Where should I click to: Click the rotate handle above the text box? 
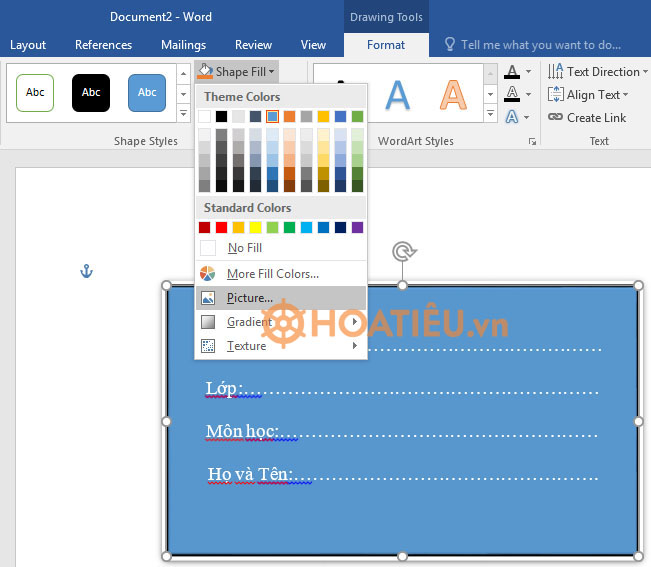402,251
